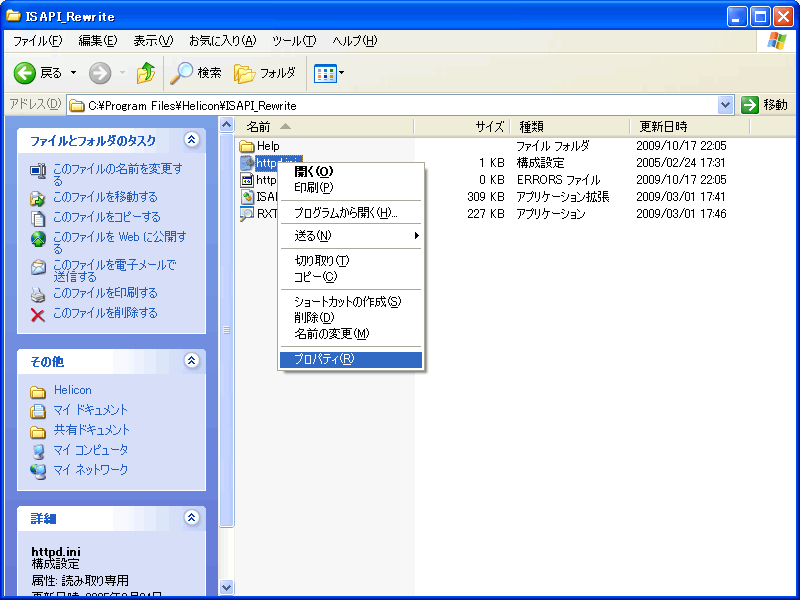Choose 名前の変更(M) in context menu
This screenshot has width=800, height=600.
pyautogui.click(x=351, y=334)
